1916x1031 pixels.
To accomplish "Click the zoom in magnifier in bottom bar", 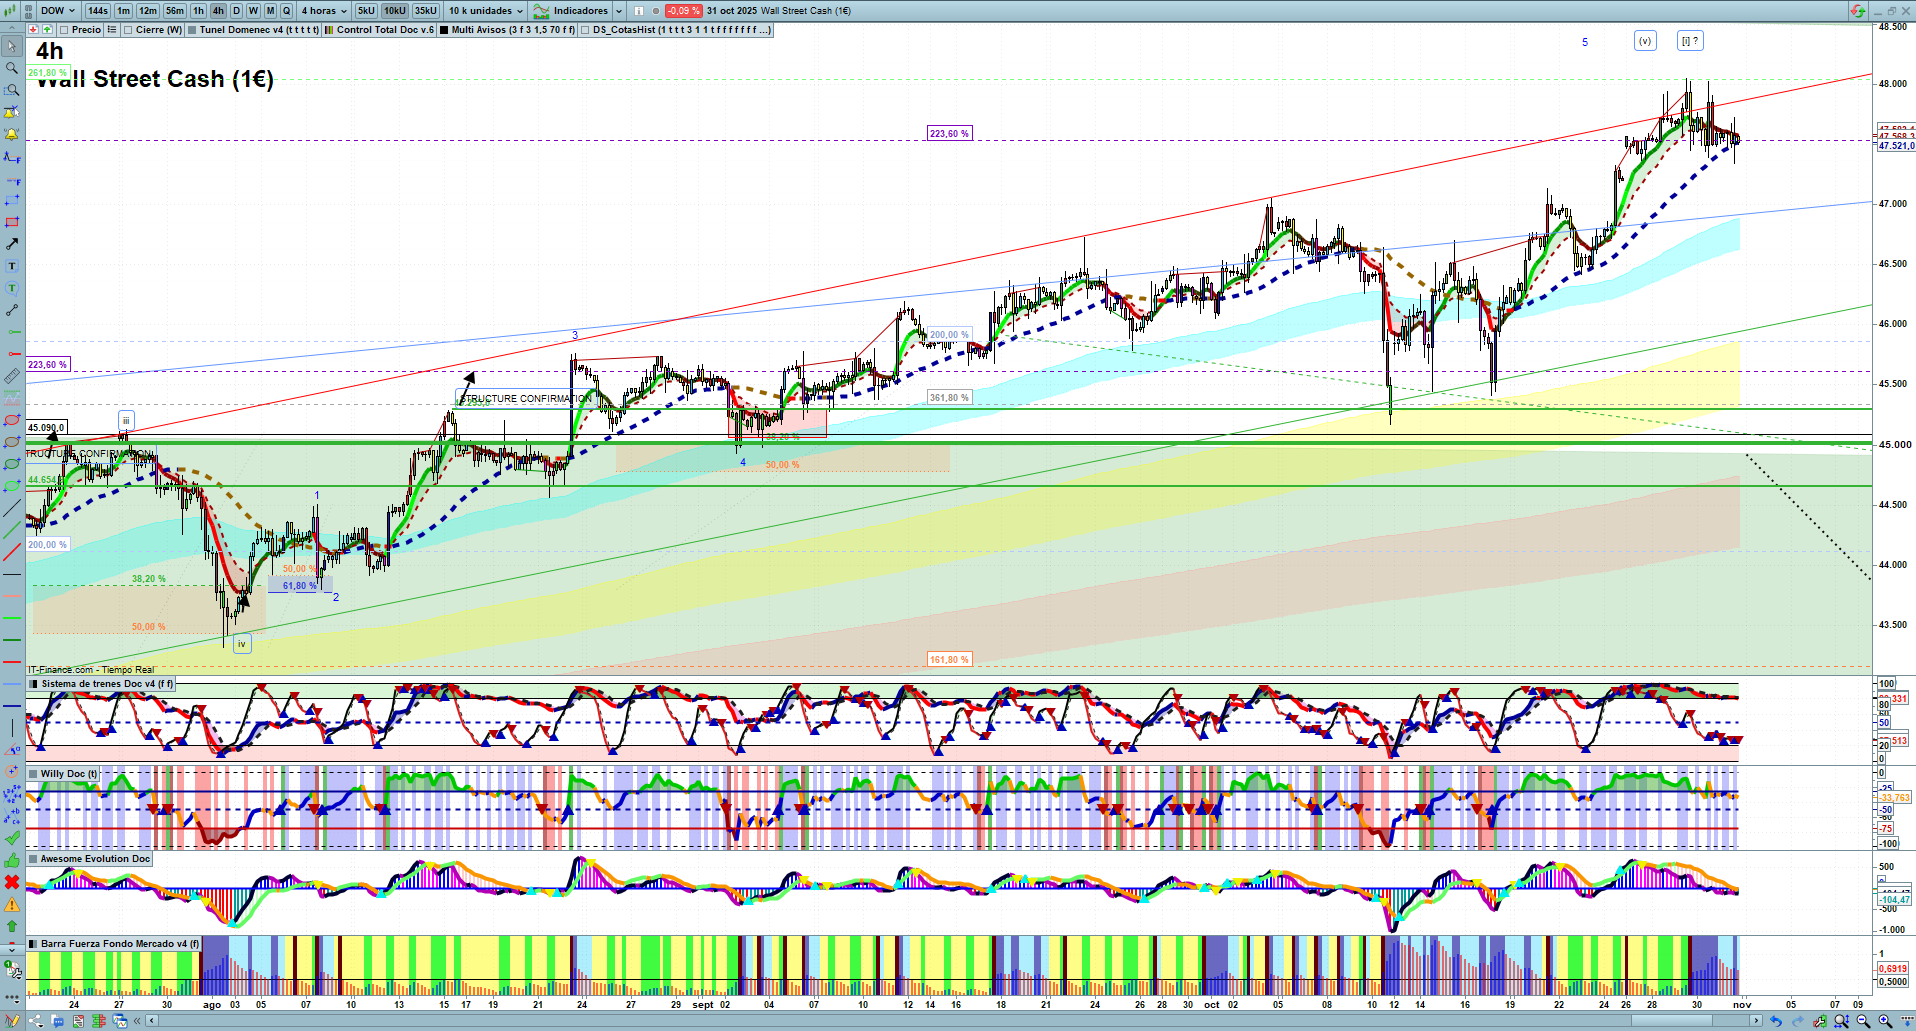I will 1885,1021.
